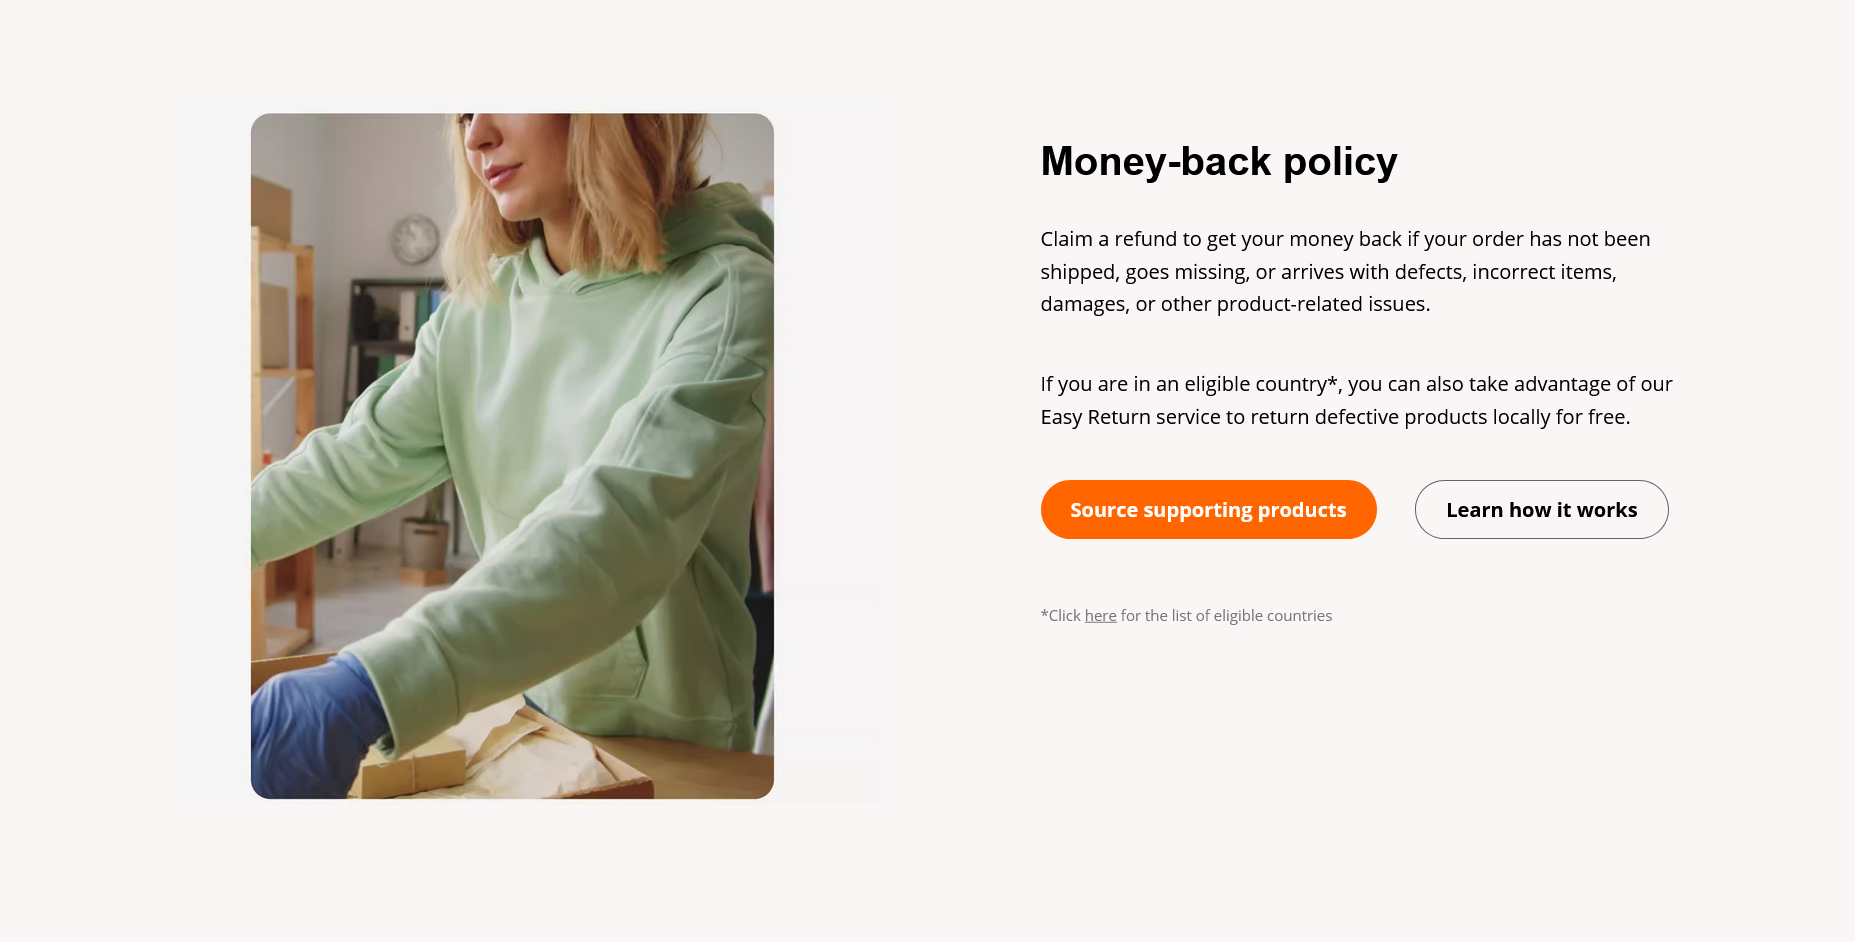Click the wall clock in the photo

(414, 240)
